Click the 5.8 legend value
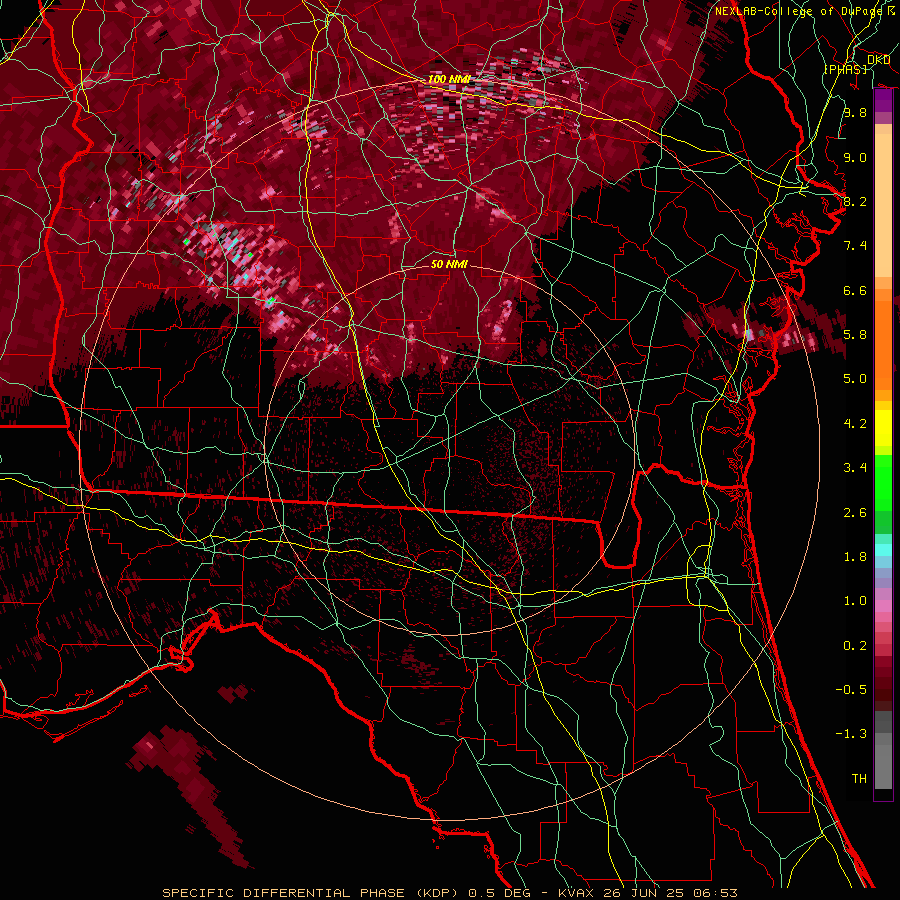 coord(855,335)
